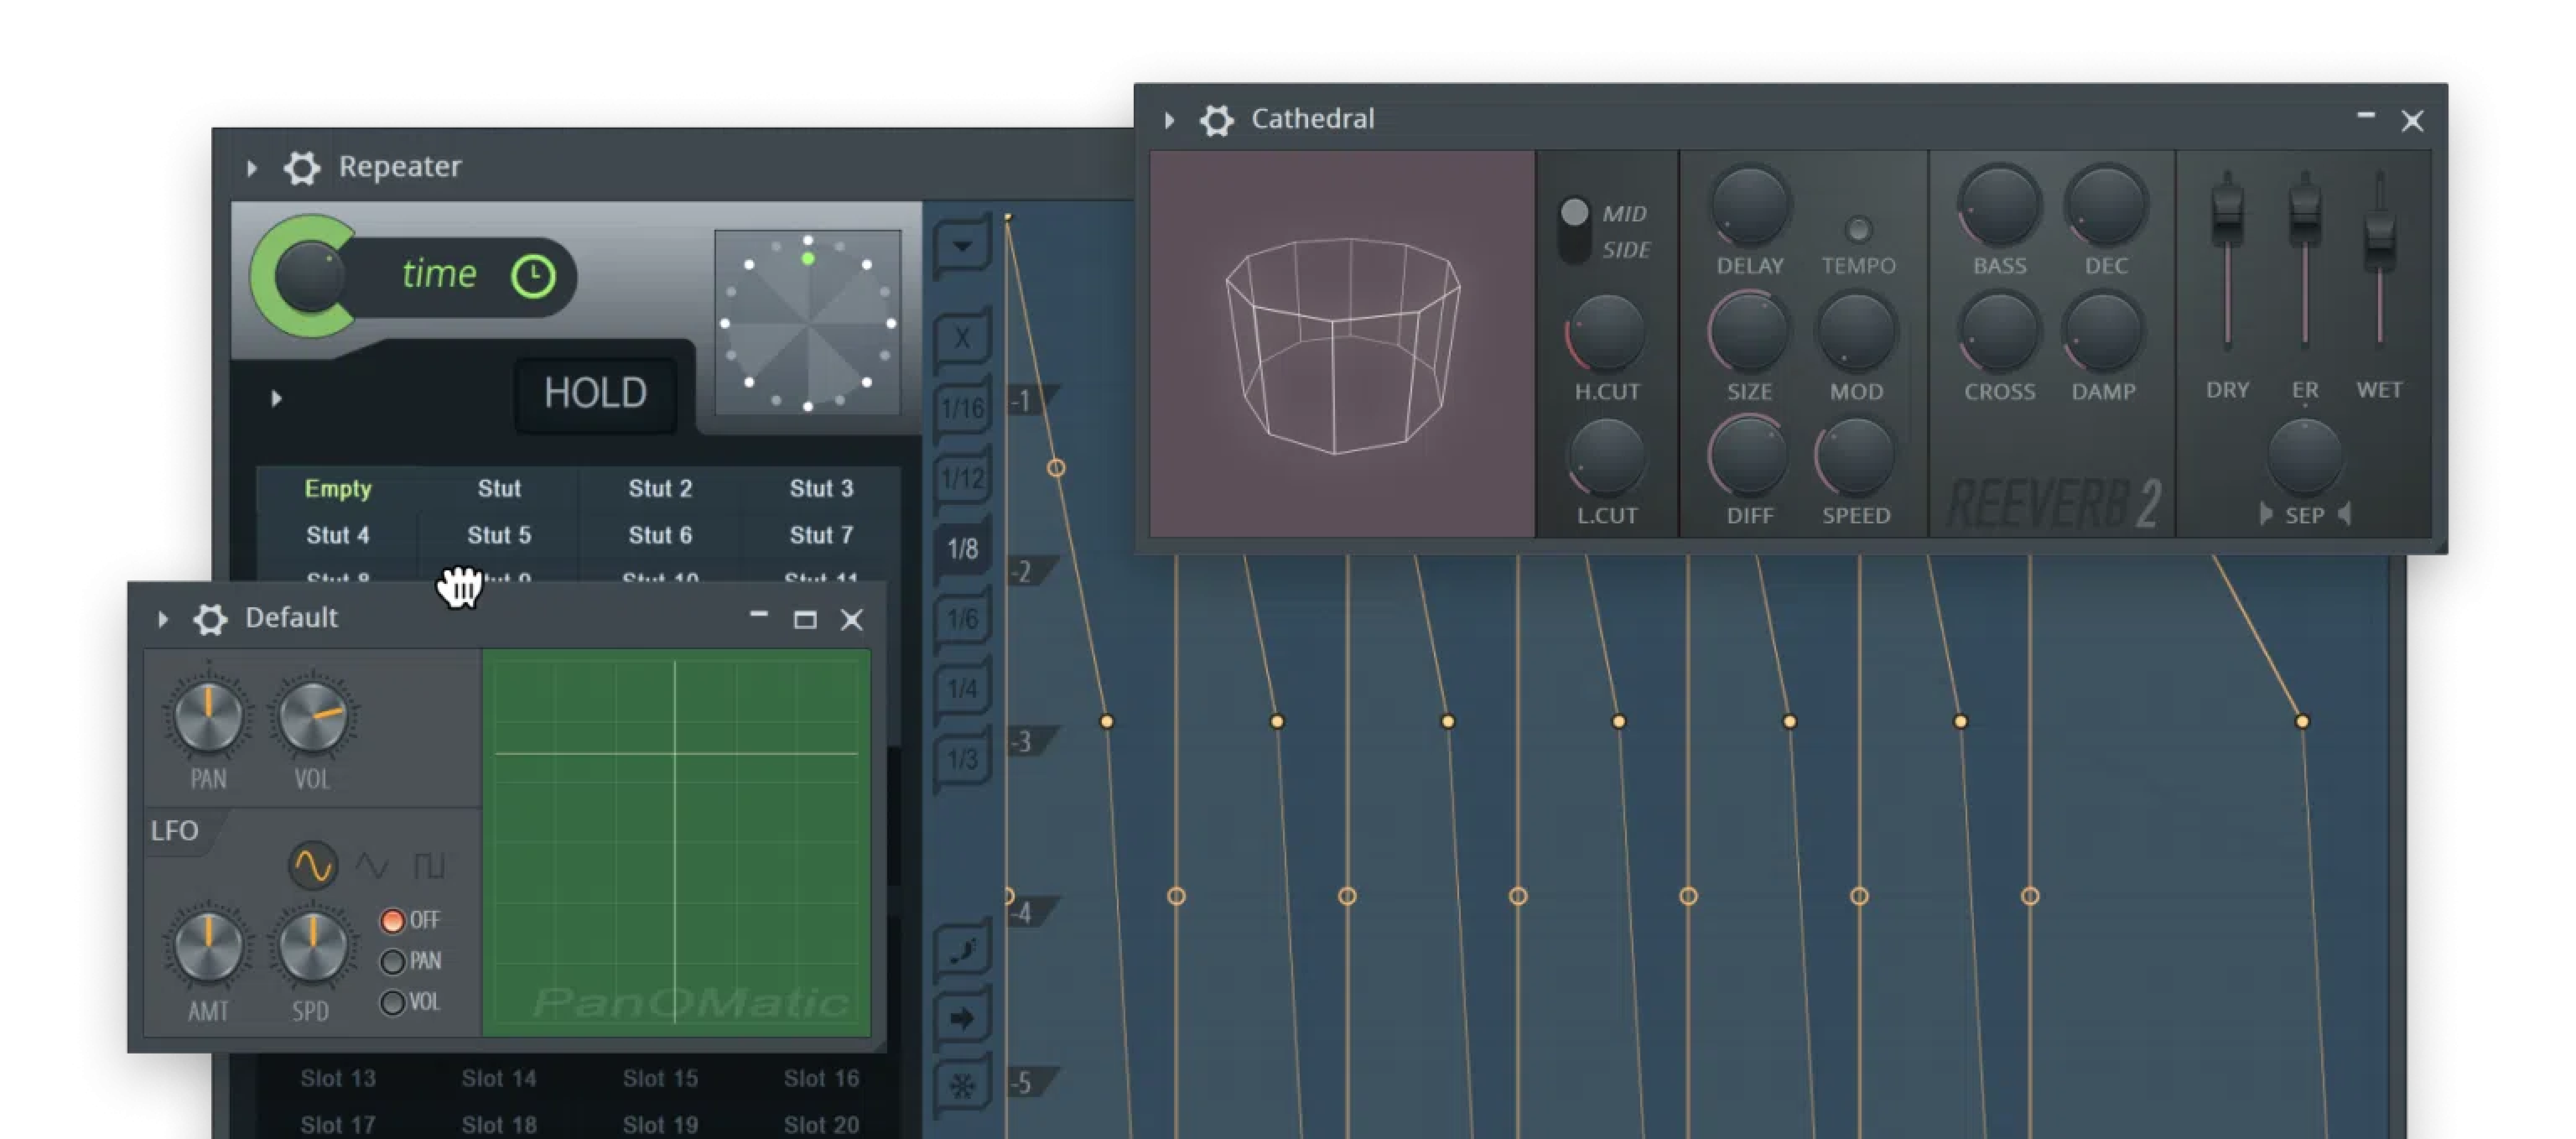Select the 1/16 snap setting

pyautogui.click(x=962, y=408)
